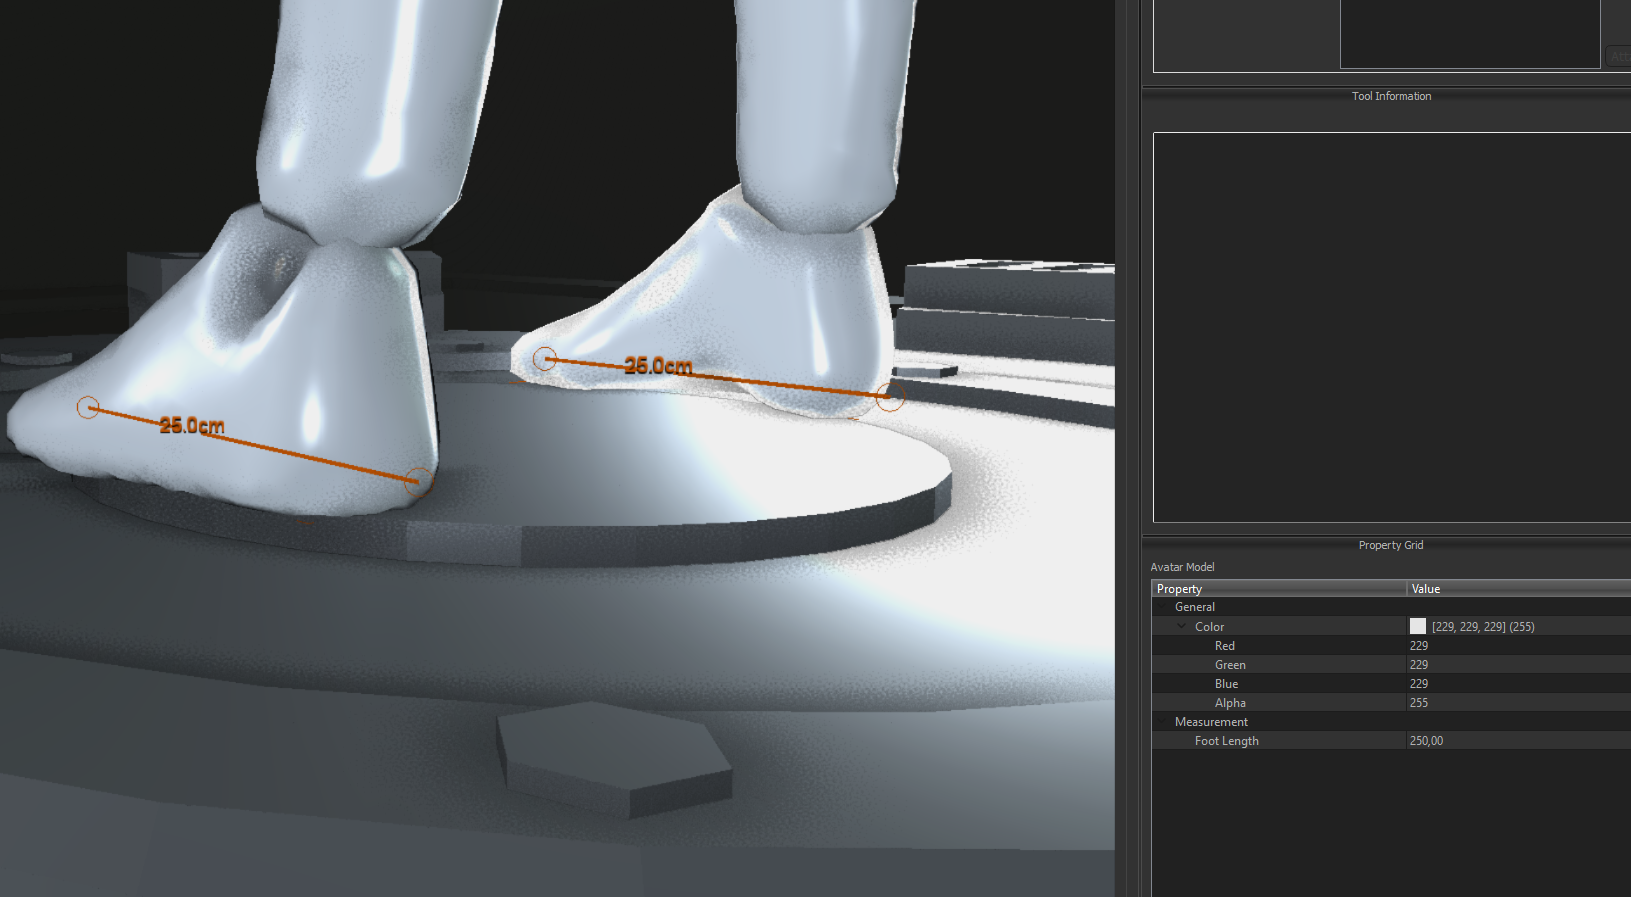Select the Foot Length property row label
Image resolution: width=1631 pixels, height=897 pixels.
point(1226,741)
